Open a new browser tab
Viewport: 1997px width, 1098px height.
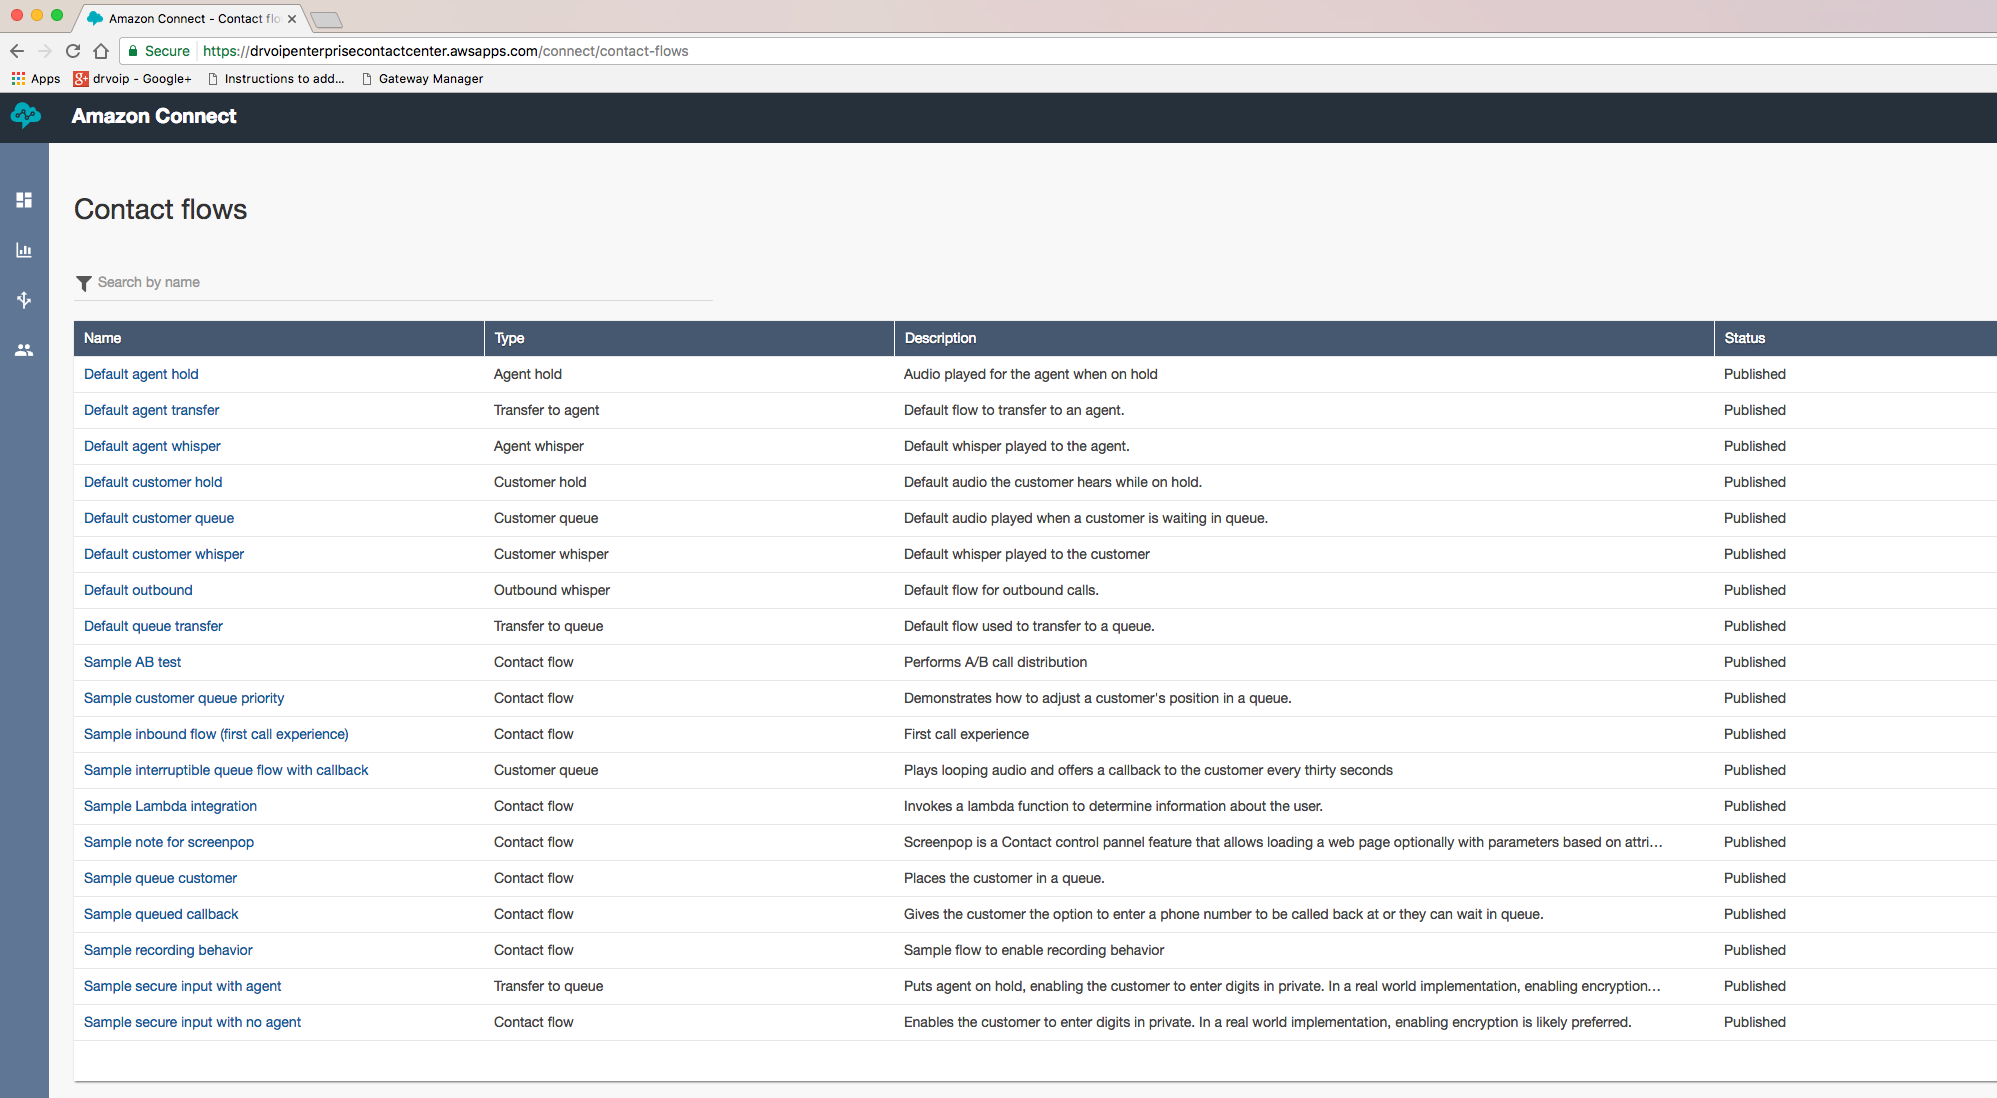[x=326, y=19]
